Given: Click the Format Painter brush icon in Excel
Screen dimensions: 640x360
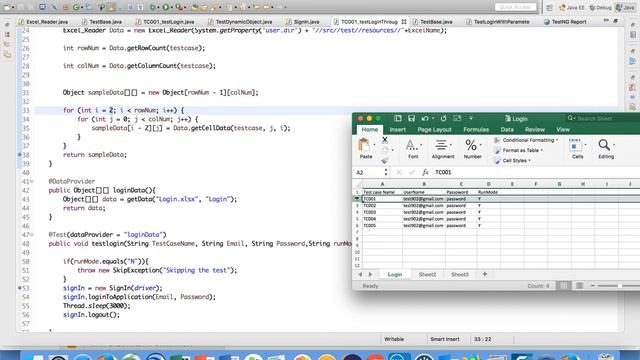Looking at the screenshot, I should point(384,161).
